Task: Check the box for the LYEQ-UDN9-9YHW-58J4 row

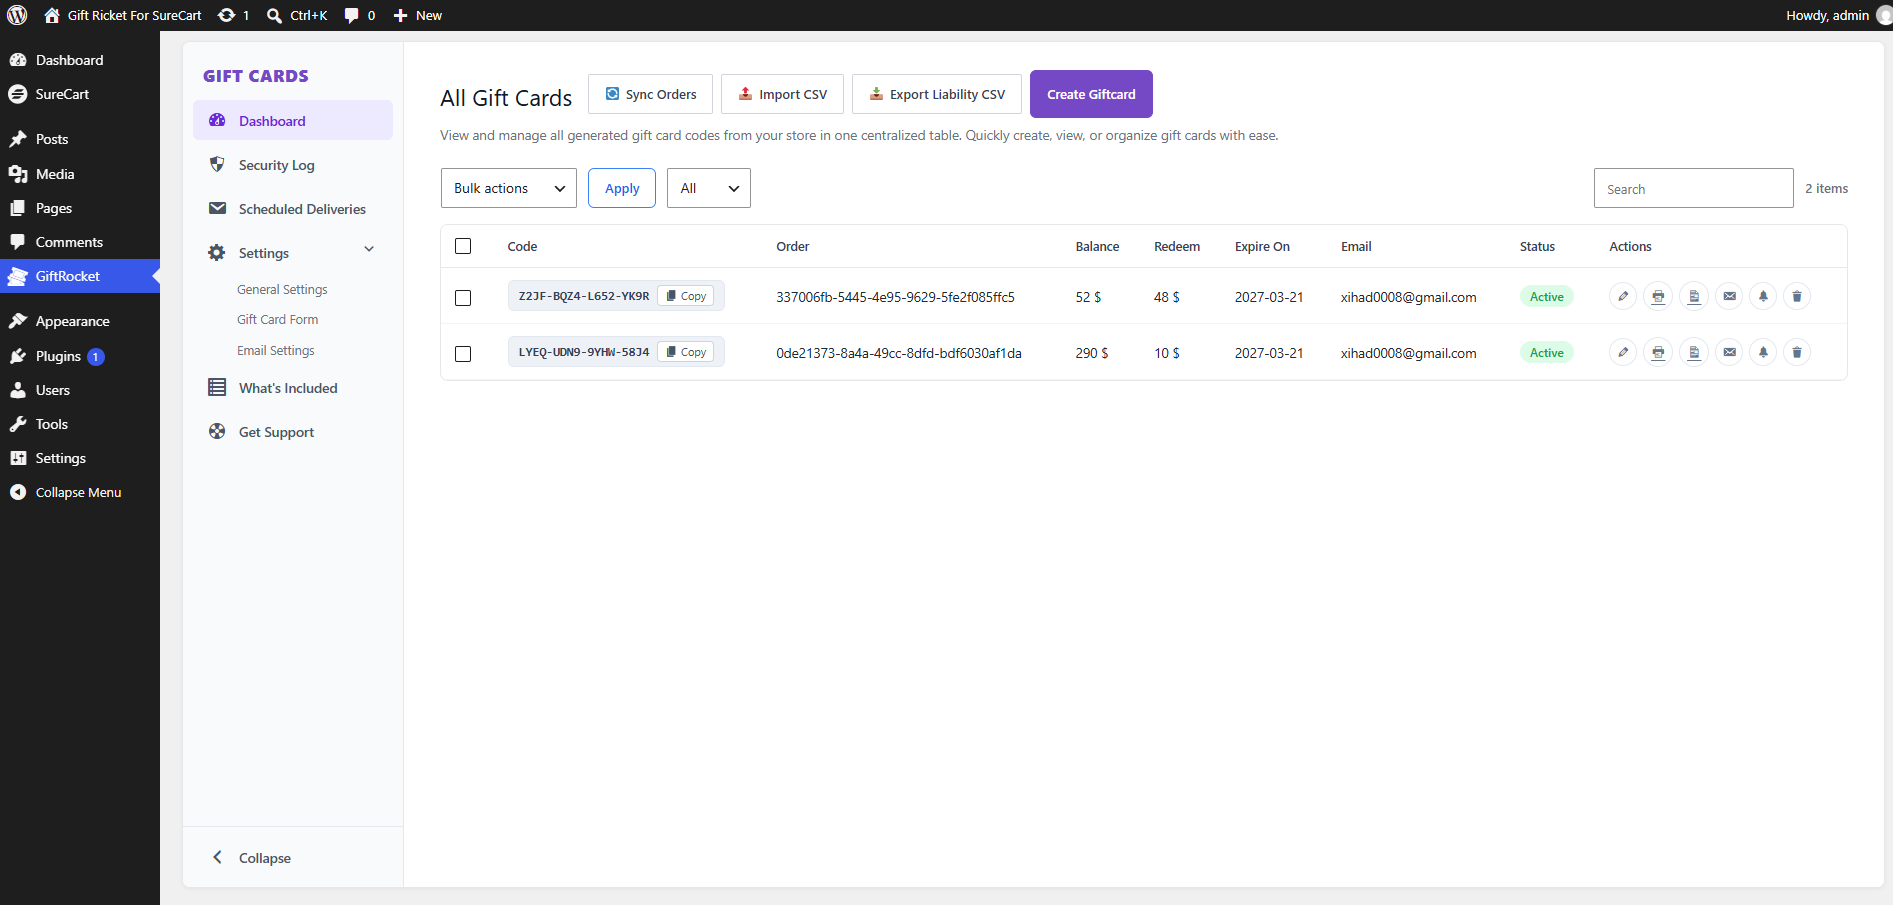Action: click(463, 354)
